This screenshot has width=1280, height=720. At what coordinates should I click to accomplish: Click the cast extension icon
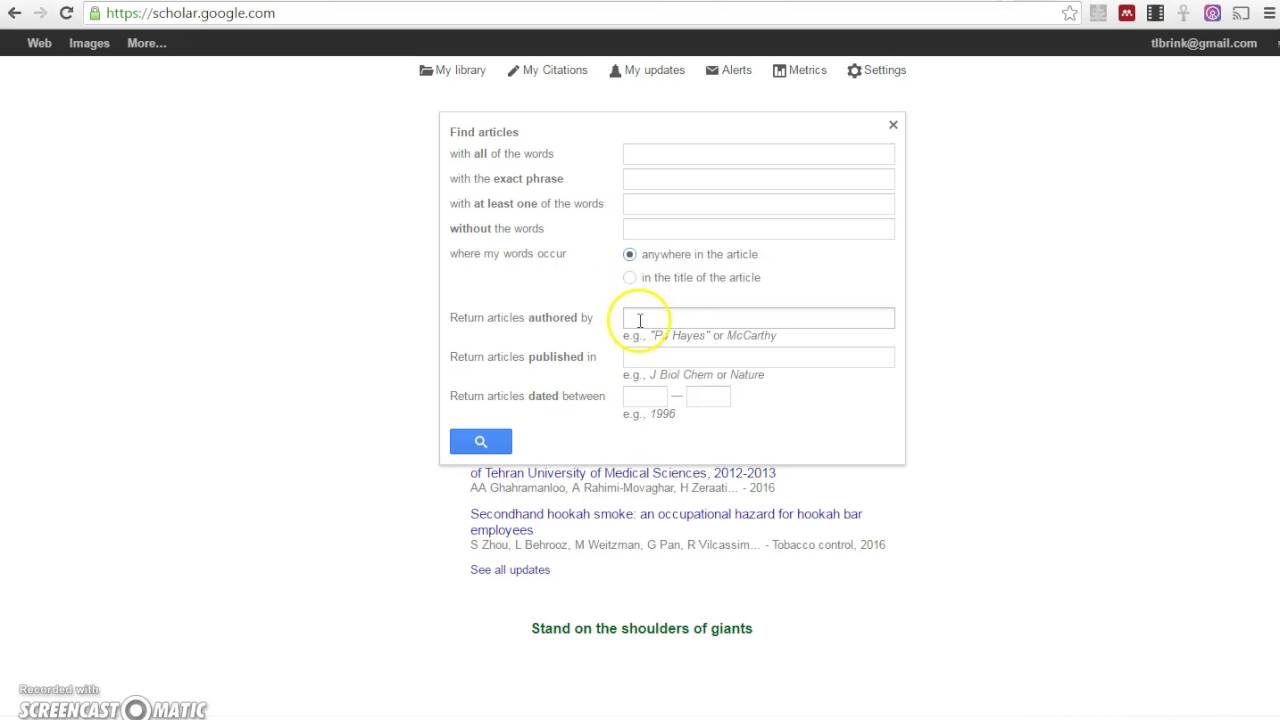tap(1241, 13)
